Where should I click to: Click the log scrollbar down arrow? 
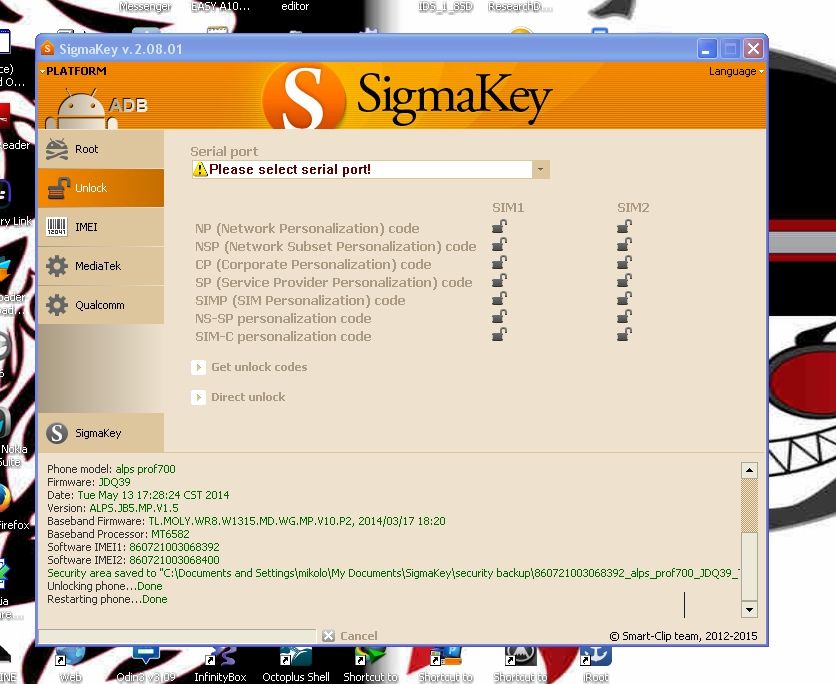[x=749, y=609]
